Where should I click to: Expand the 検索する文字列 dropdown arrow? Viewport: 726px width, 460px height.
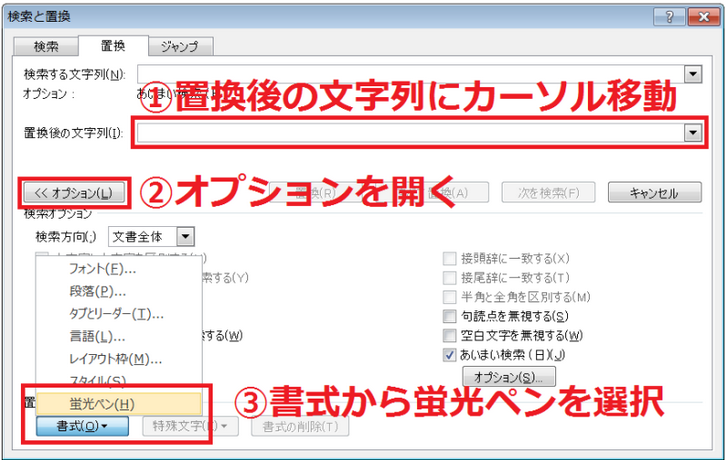[x=691, y=74]
